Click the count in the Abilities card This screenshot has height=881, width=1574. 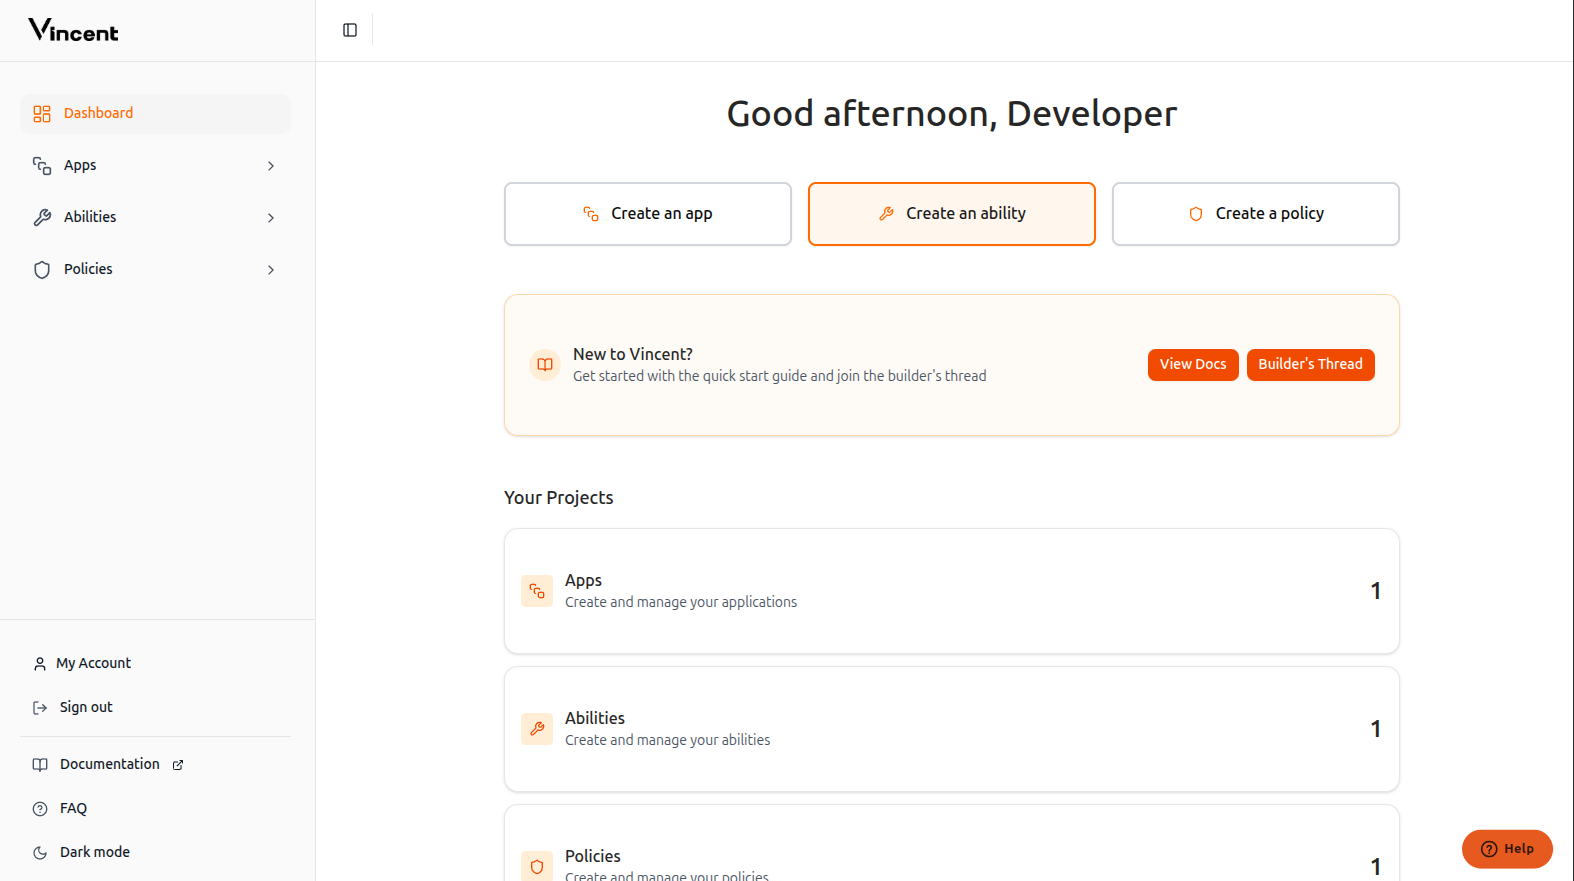pyautogui.click(x=1376, y=729)
